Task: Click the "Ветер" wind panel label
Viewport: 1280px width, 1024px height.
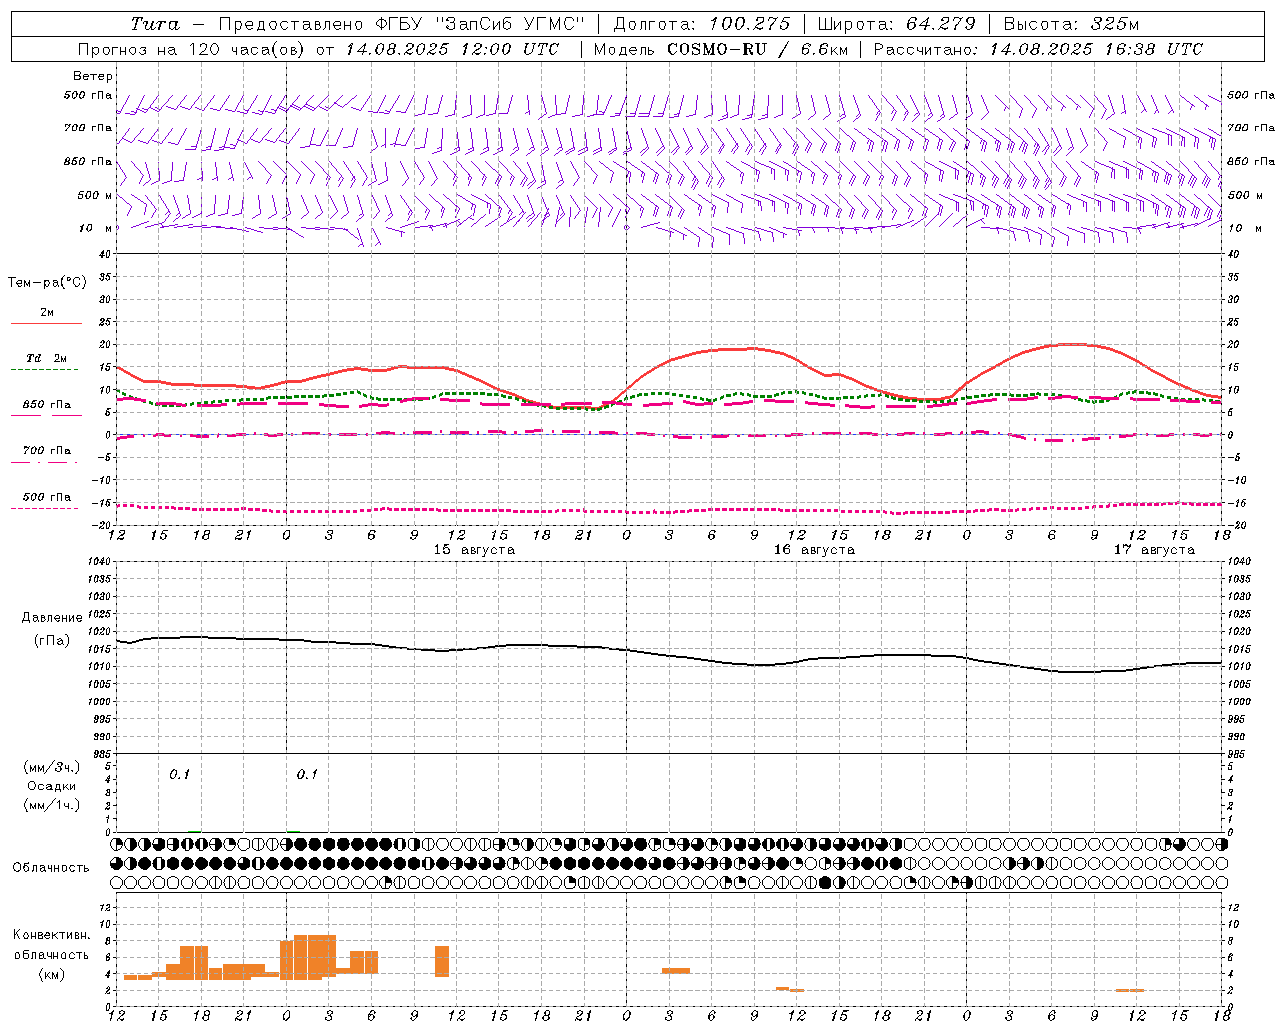Action: (x=93, y=76)
